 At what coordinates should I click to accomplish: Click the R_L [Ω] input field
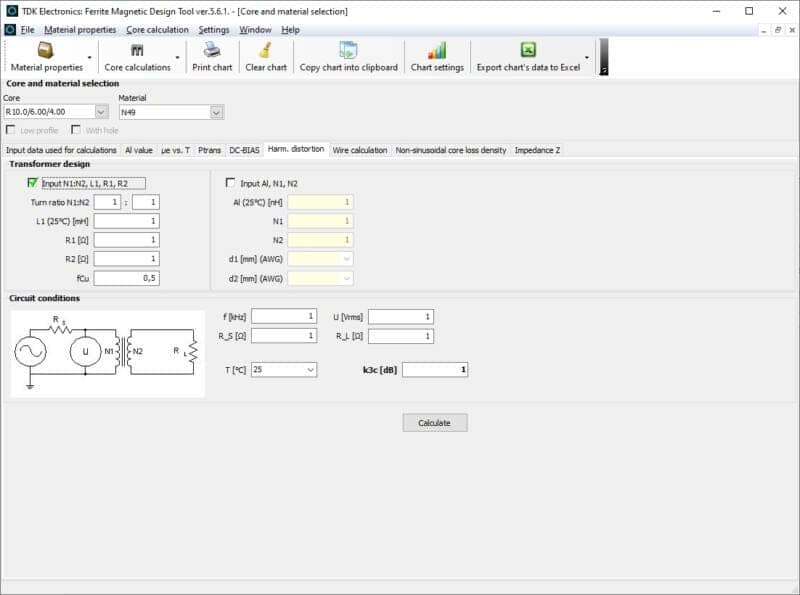point(401,336)
